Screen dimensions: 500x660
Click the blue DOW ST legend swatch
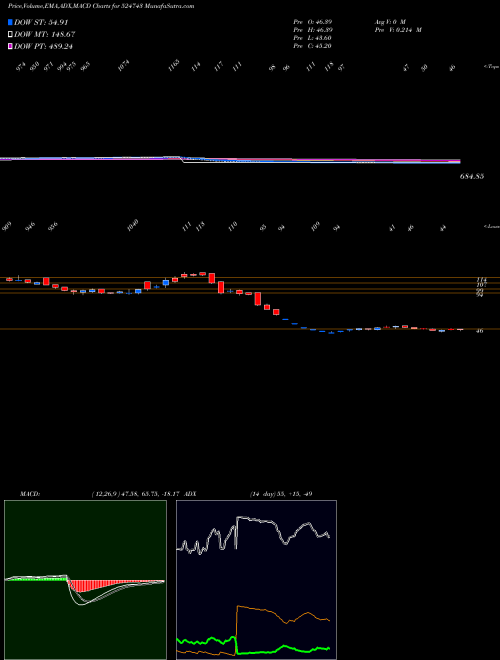tap(10, 22)
